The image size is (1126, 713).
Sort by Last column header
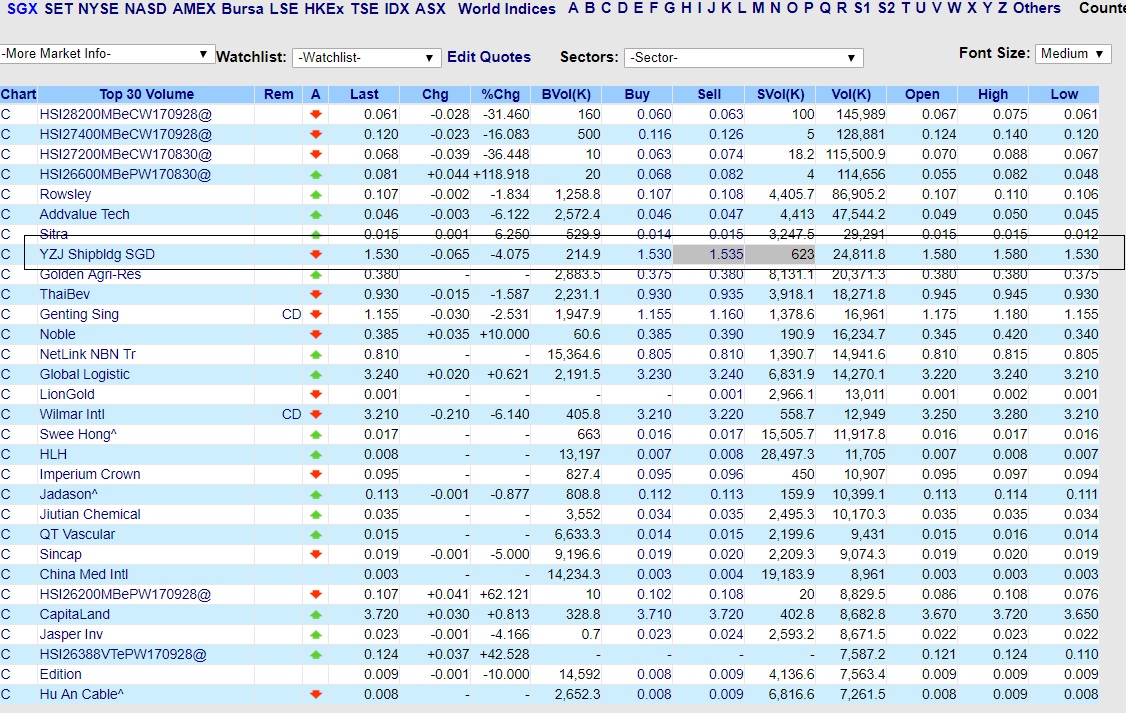click(x=364, y=94)
